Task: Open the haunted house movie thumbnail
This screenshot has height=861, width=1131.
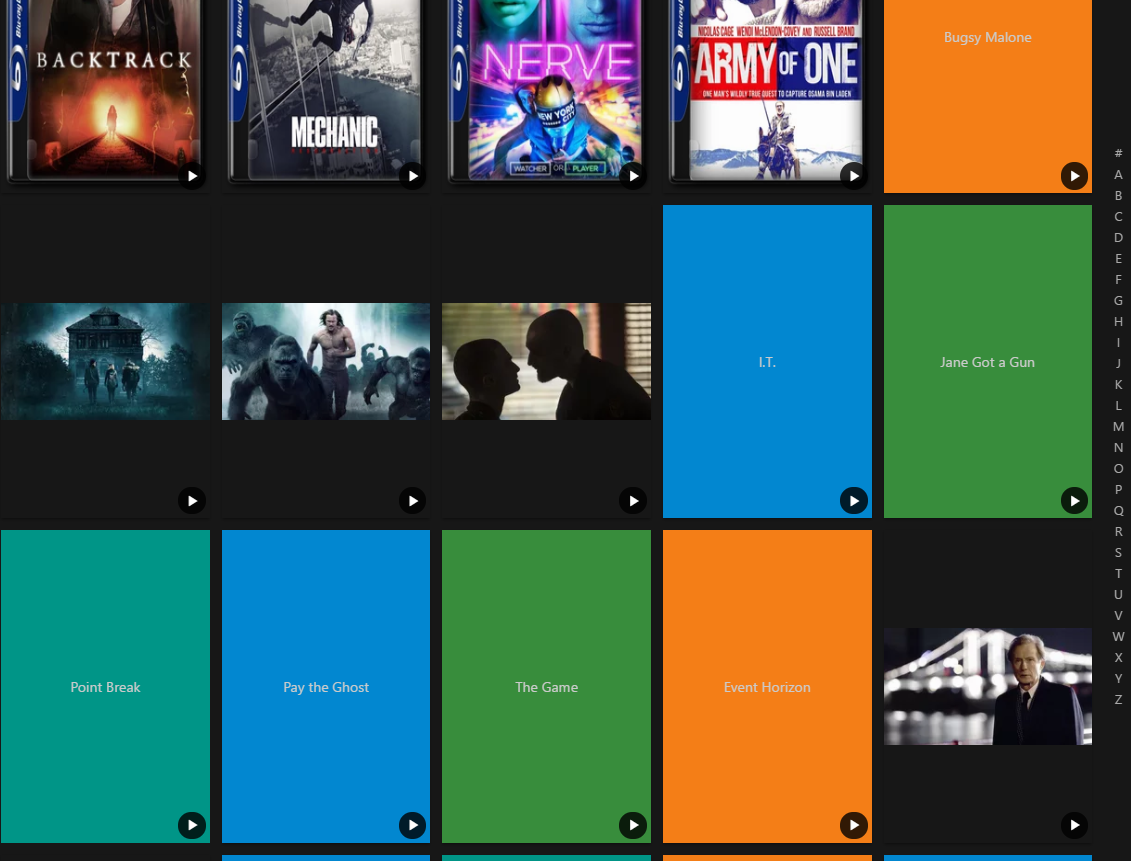Action: [x=105, y=361]
